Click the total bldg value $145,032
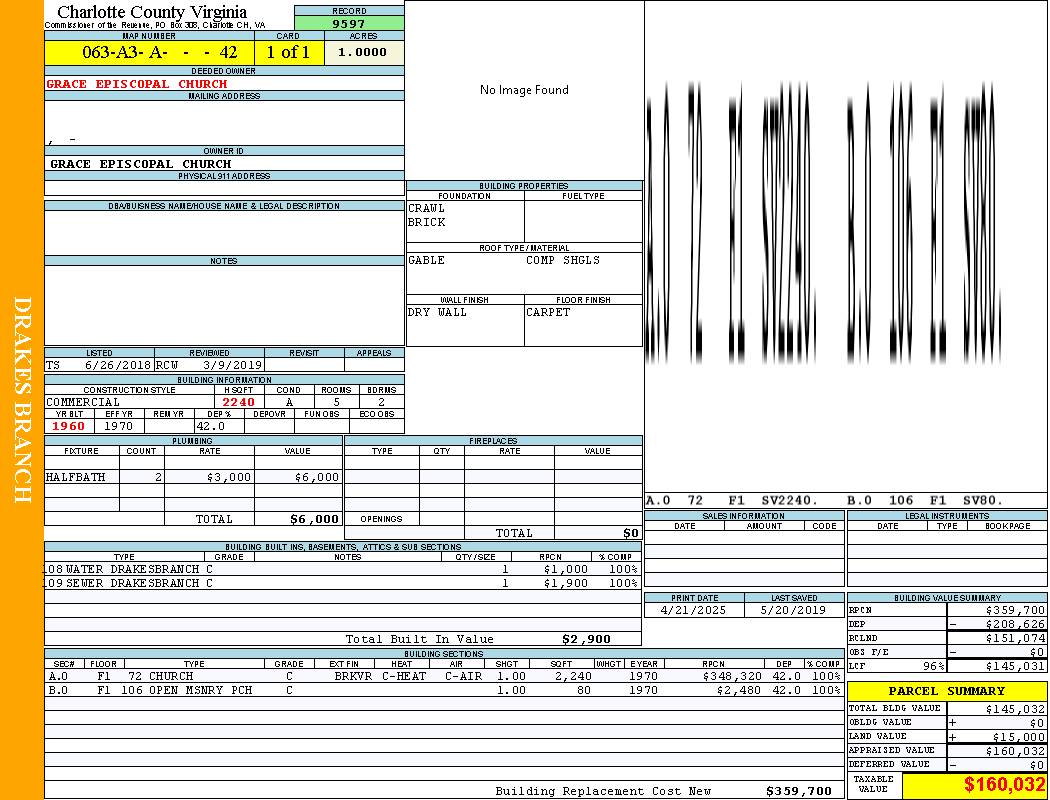 (1015, 709)
